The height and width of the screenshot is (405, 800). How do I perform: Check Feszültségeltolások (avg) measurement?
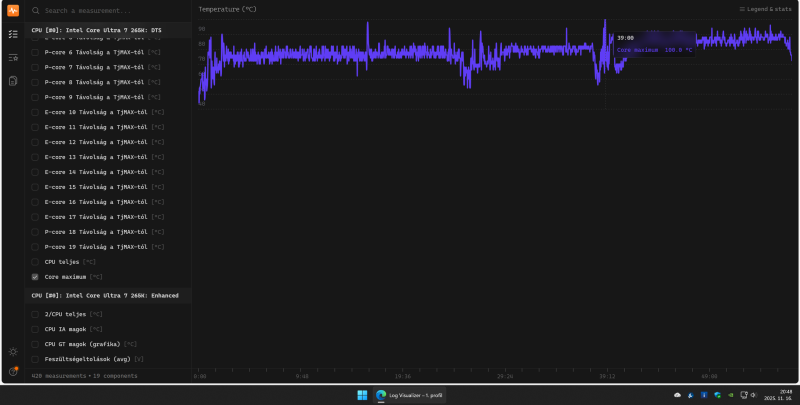[x=35, y=359]
